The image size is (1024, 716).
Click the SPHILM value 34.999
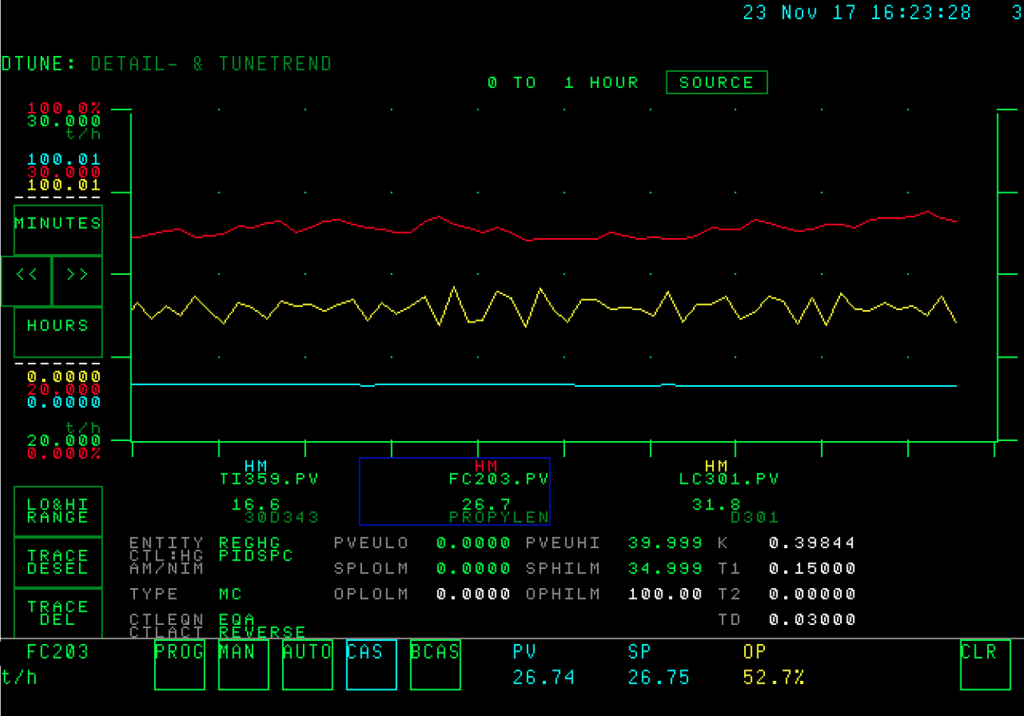[665, 568]
